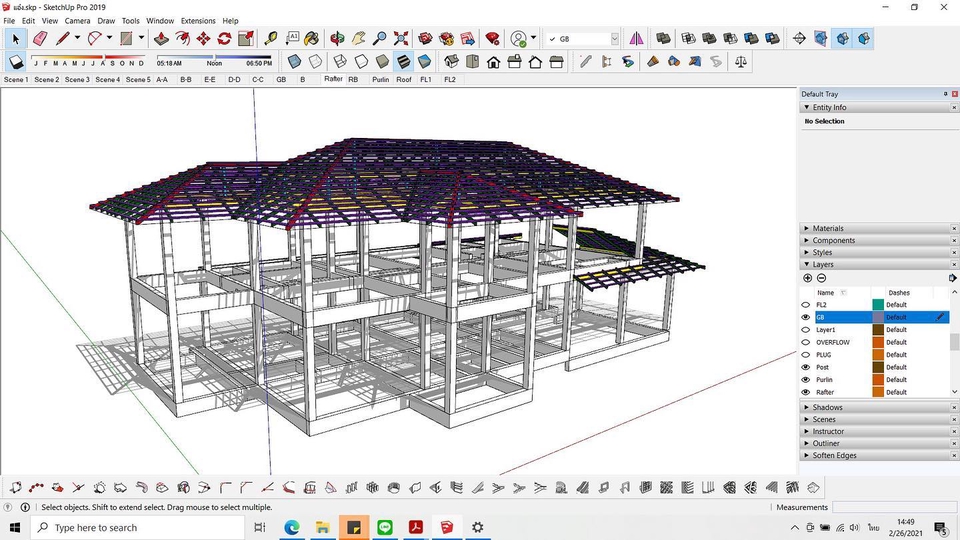This screenshot has width=960, height=540.
Task: Expand the Shadows panel
Action: 827,407
